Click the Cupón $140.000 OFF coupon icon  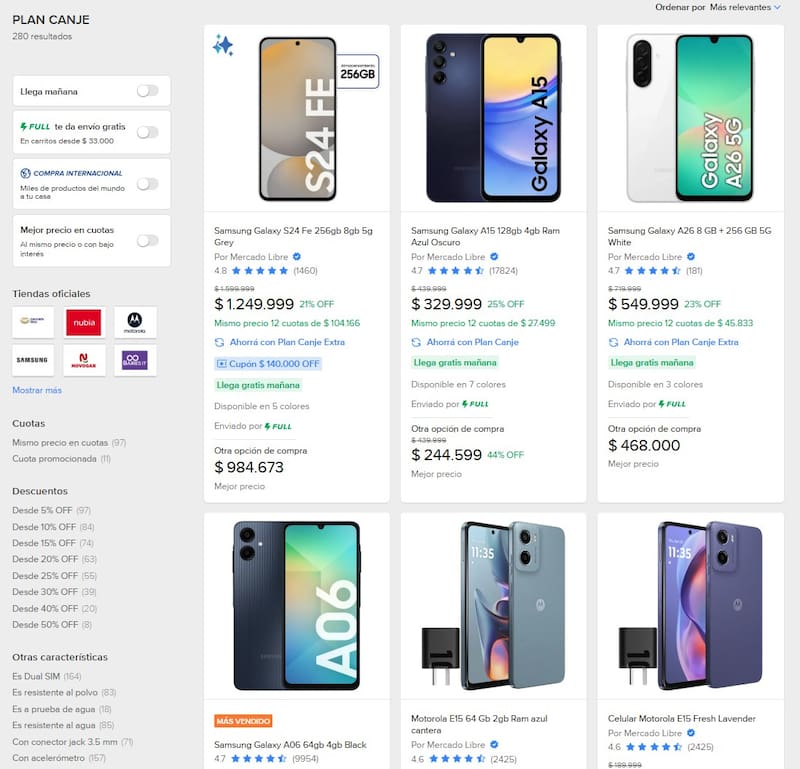tap(223, 363)
